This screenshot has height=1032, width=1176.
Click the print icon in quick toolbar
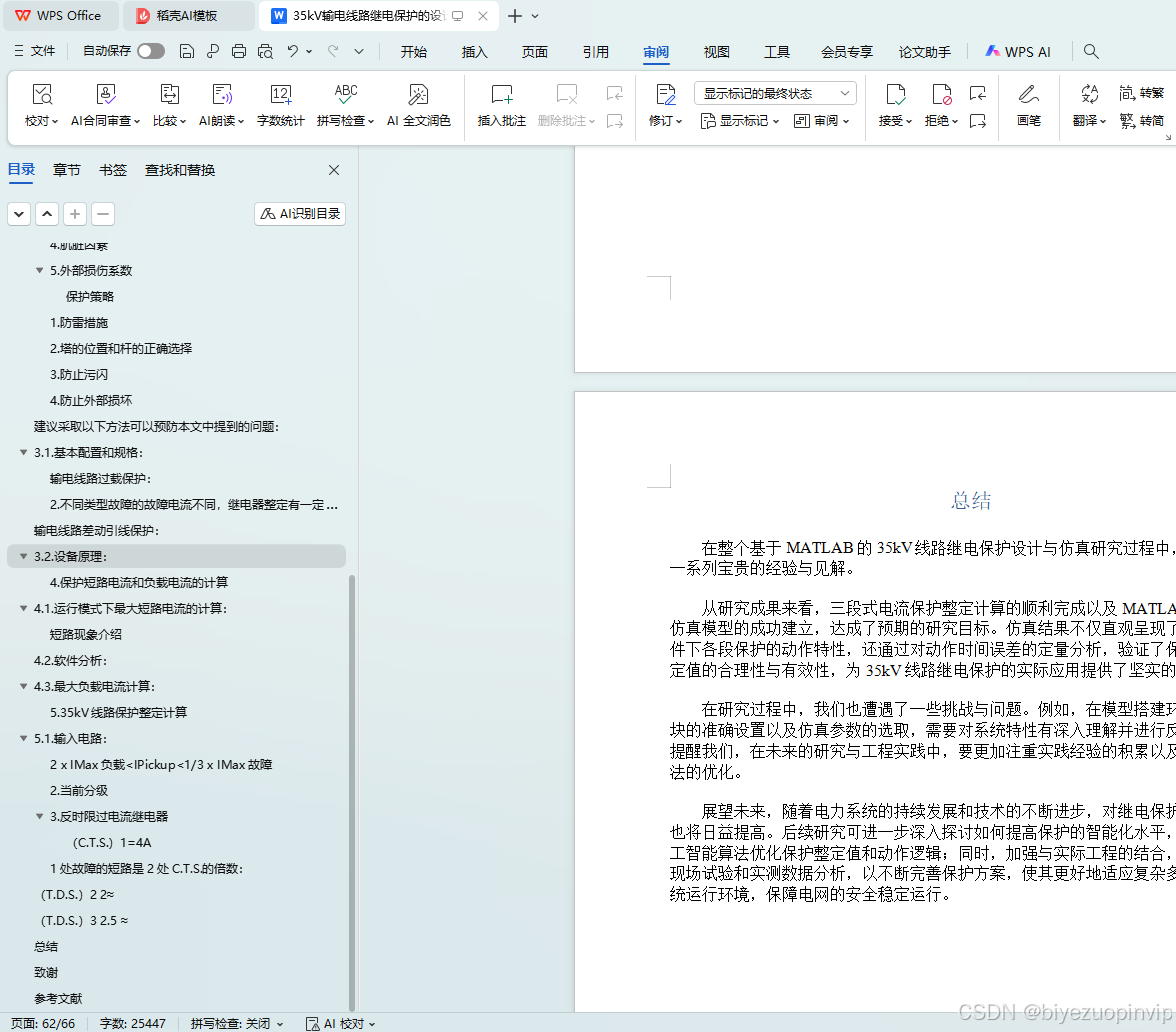pyautogui.click(x=238, y=51)
